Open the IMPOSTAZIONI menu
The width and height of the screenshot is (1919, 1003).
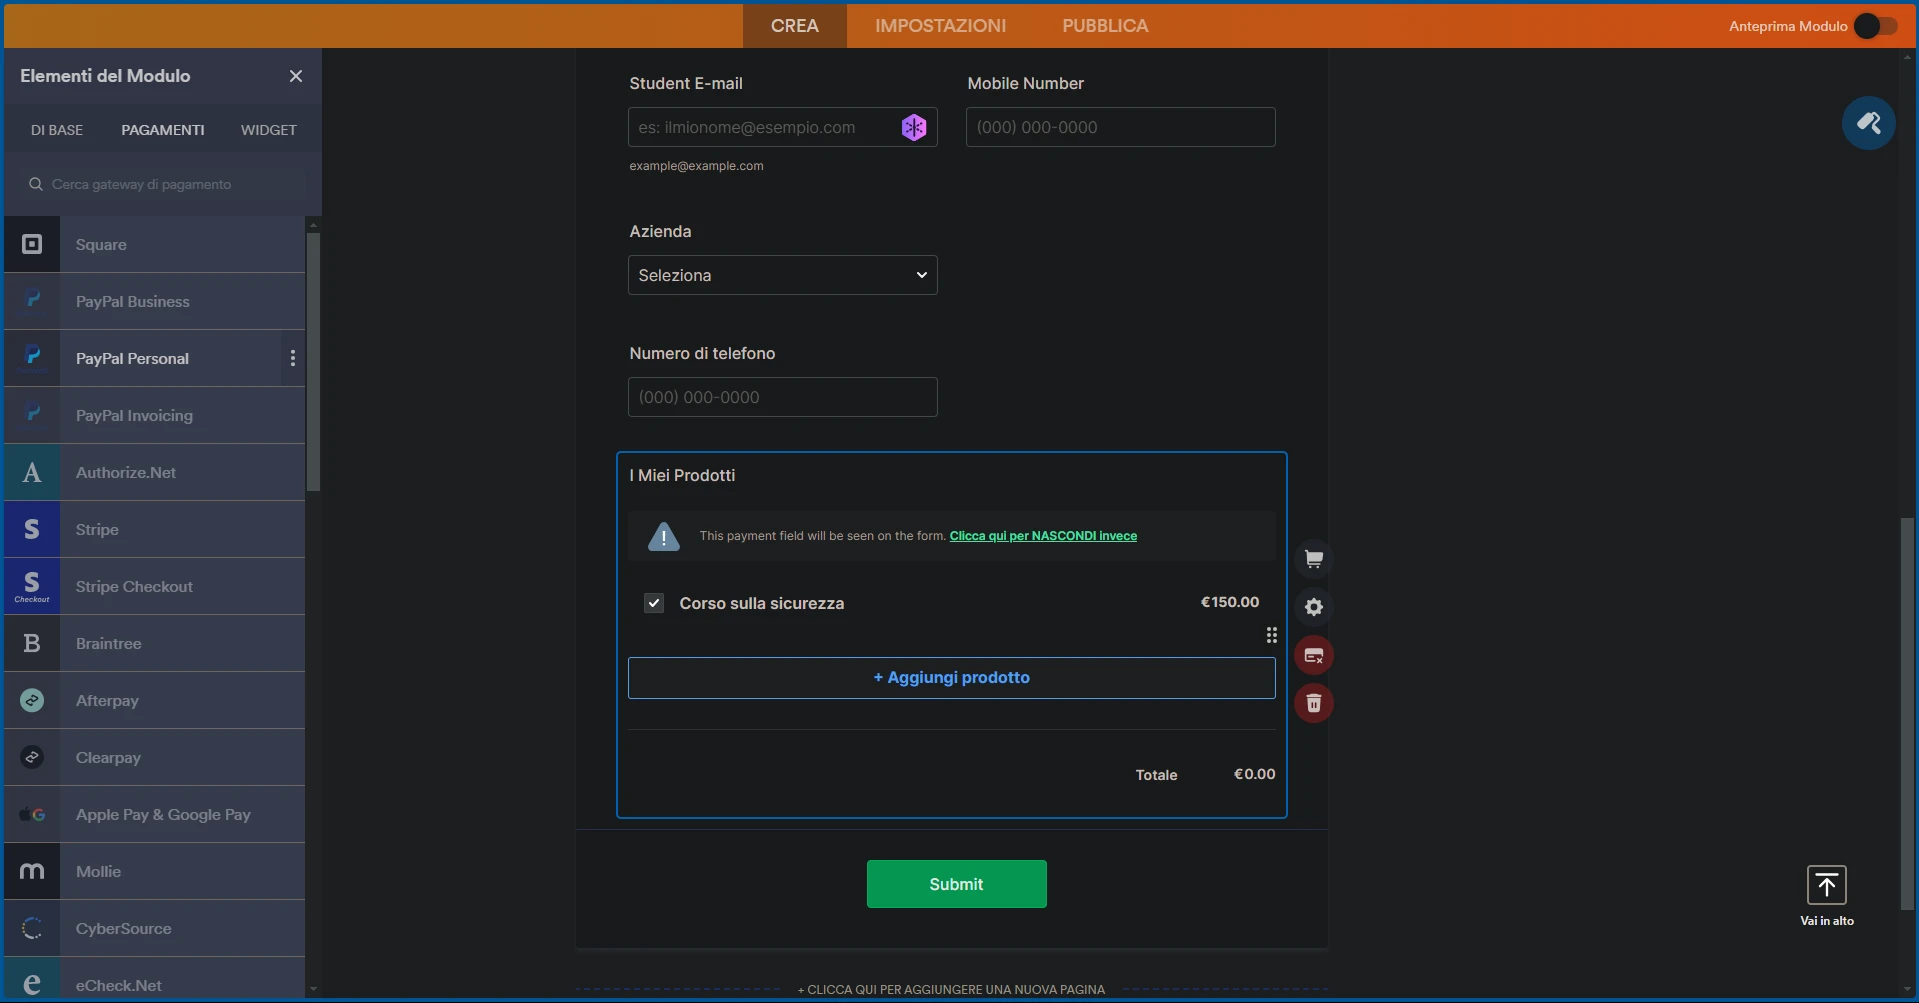[940, 25]
